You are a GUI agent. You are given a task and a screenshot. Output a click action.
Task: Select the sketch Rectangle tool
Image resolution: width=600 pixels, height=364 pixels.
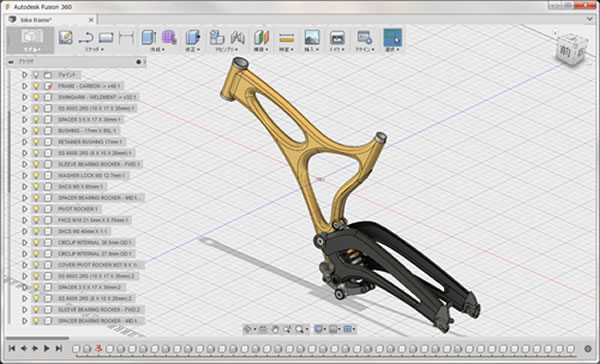pos(106,38)
